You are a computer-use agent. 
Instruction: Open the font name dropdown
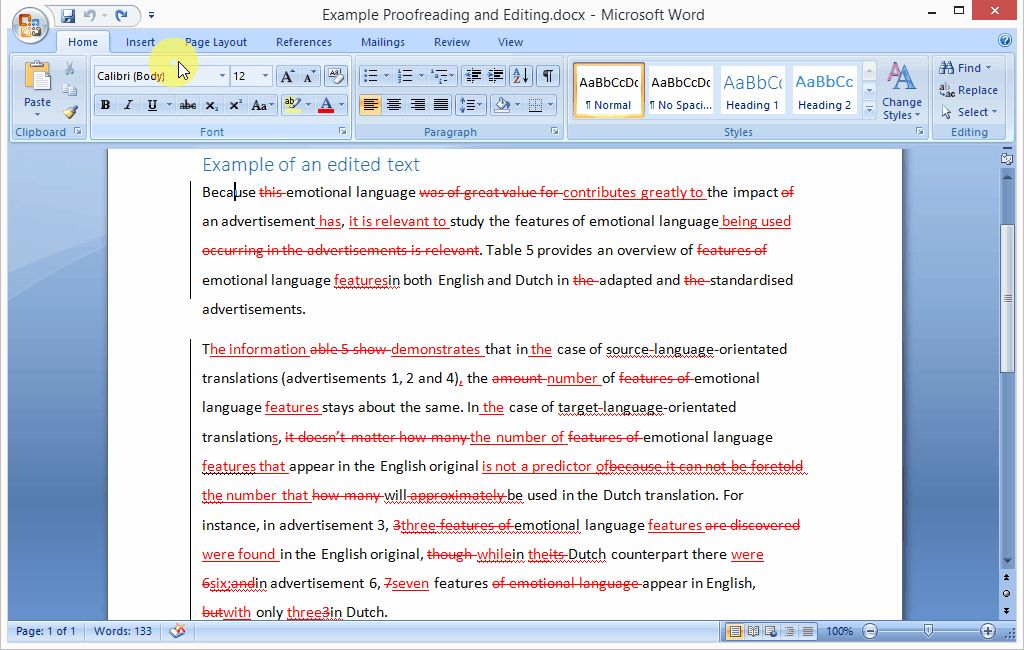[x=222, y=76]
